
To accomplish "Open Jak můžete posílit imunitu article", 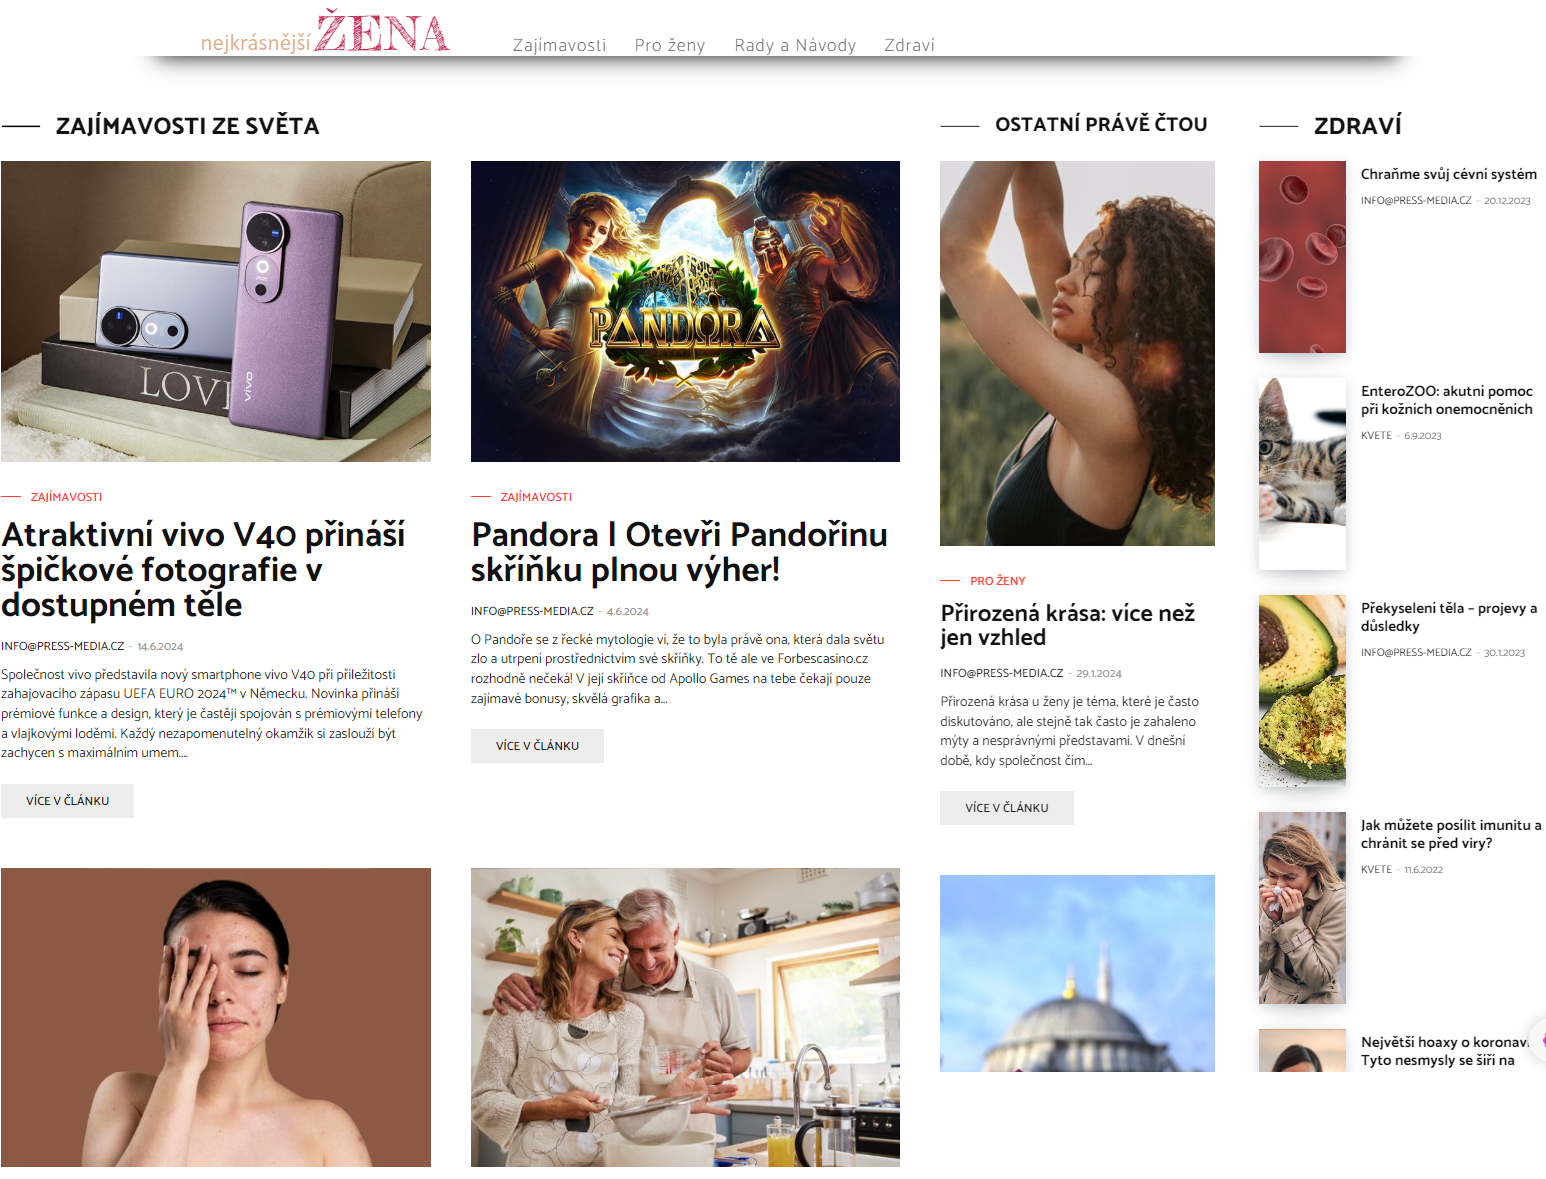I will pos(1450,834).
